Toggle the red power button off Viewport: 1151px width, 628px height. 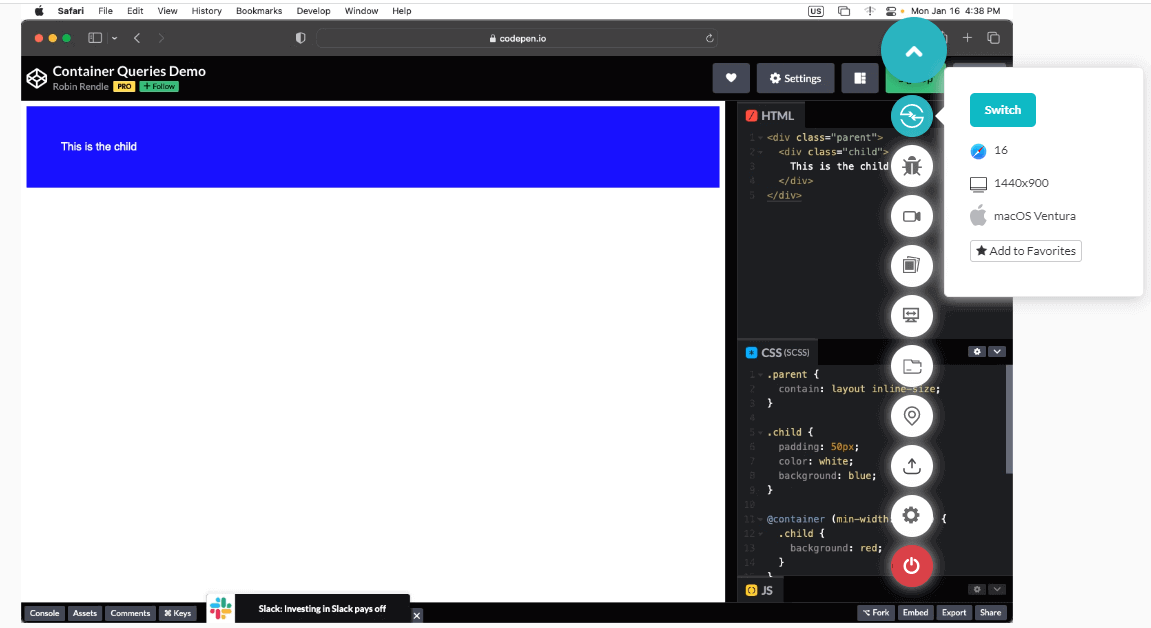tap(911, 566)
